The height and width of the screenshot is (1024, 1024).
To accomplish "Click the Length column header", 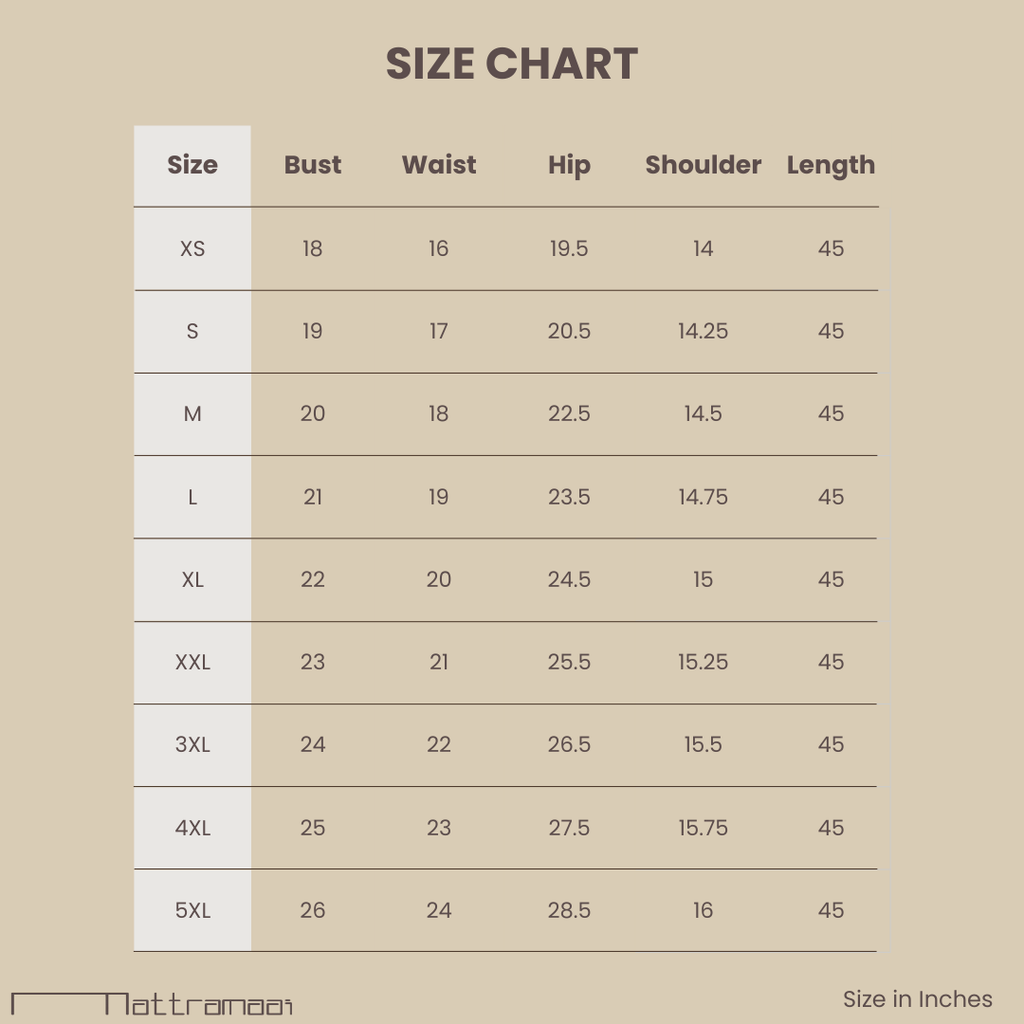I will click(830, 166).
